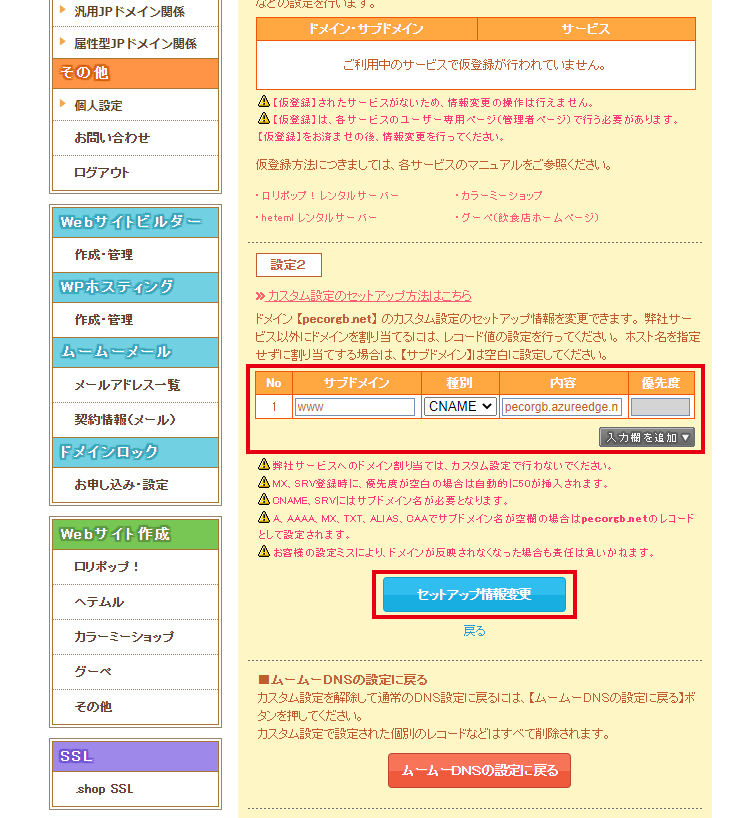Click the 戻る link below the button
Image resolution: width=756 pixels, height=818 pixels.
[474, 631]
